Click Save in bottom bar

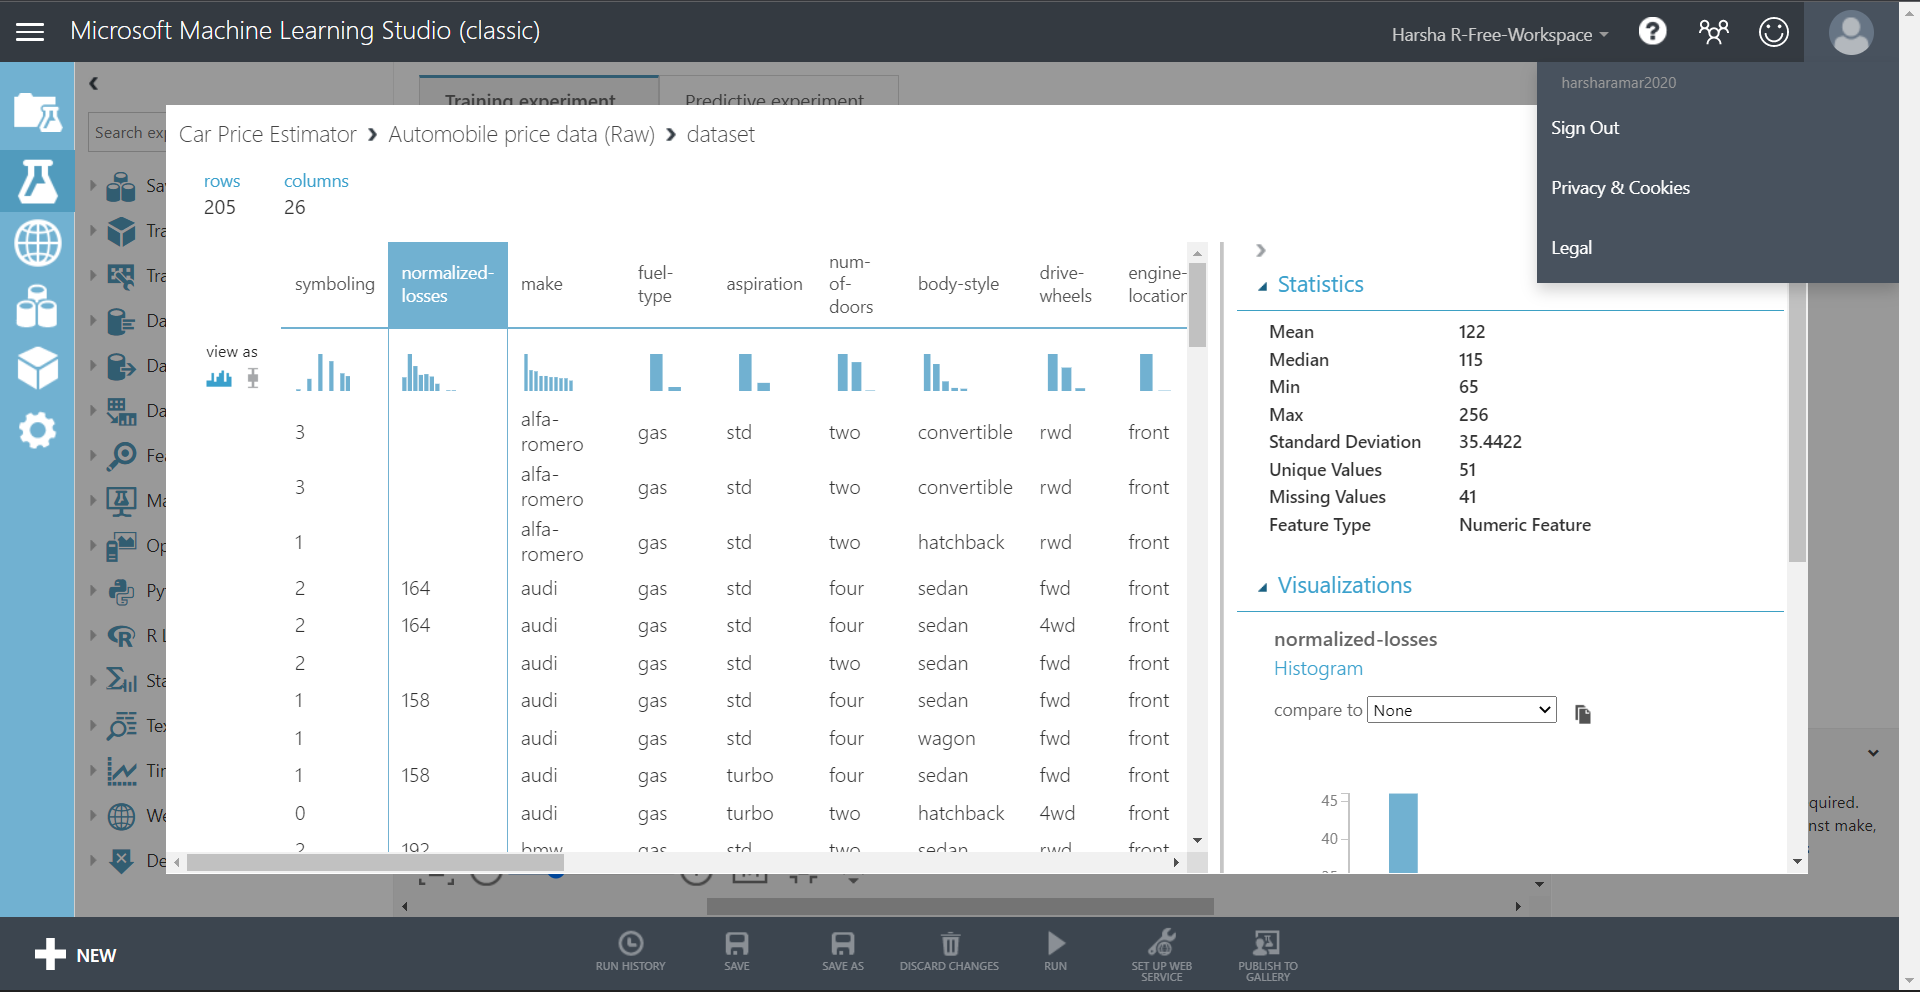737,951
